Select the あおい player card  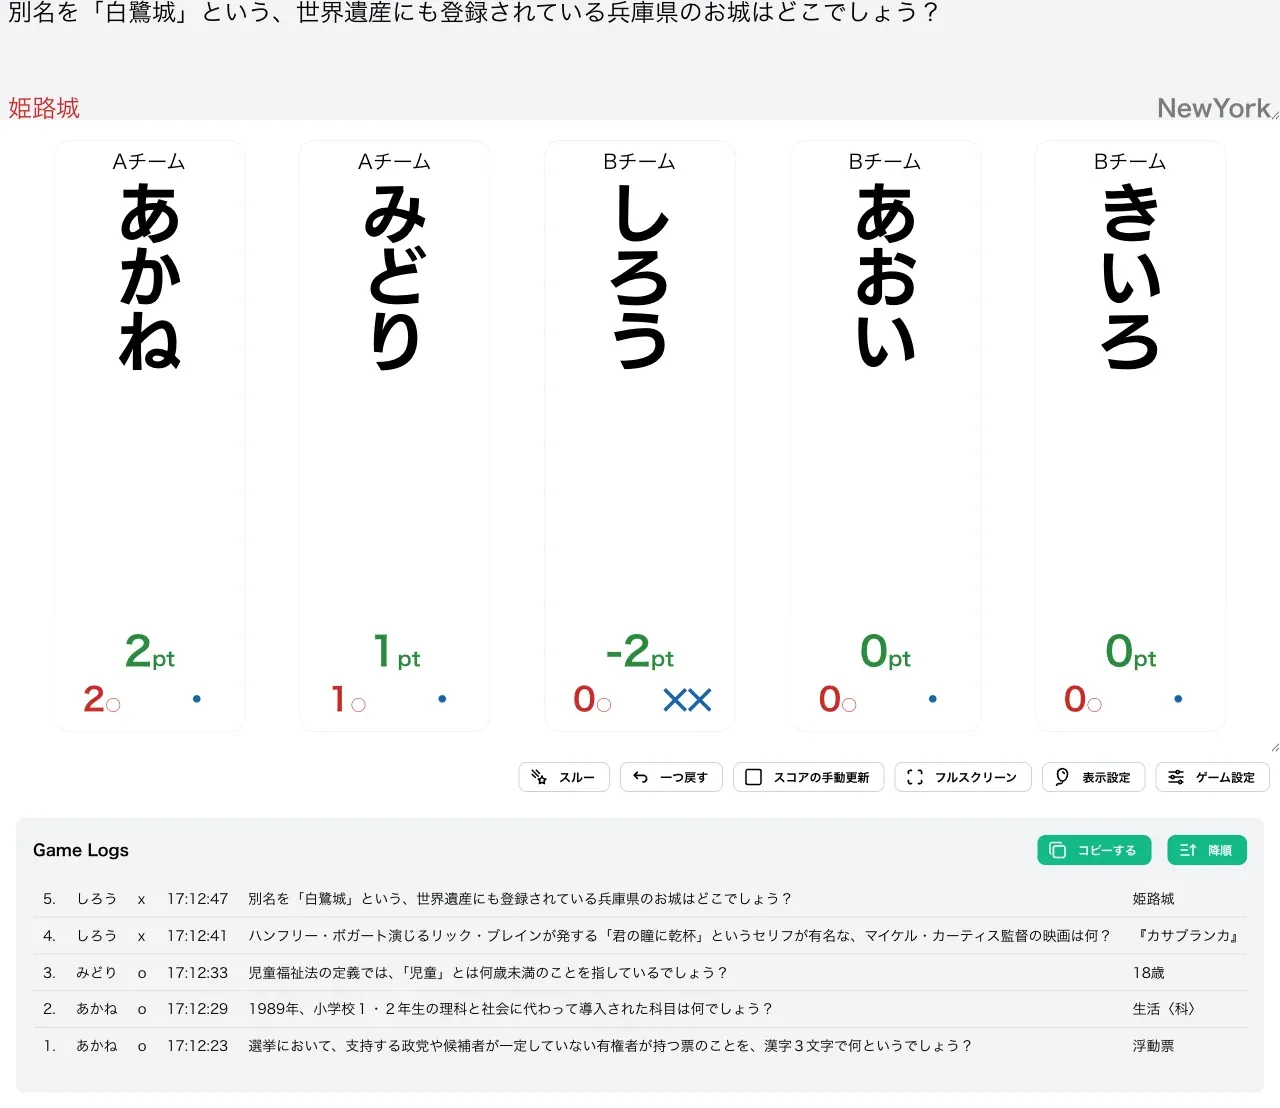pyautogui.click(x=885, y=436)
